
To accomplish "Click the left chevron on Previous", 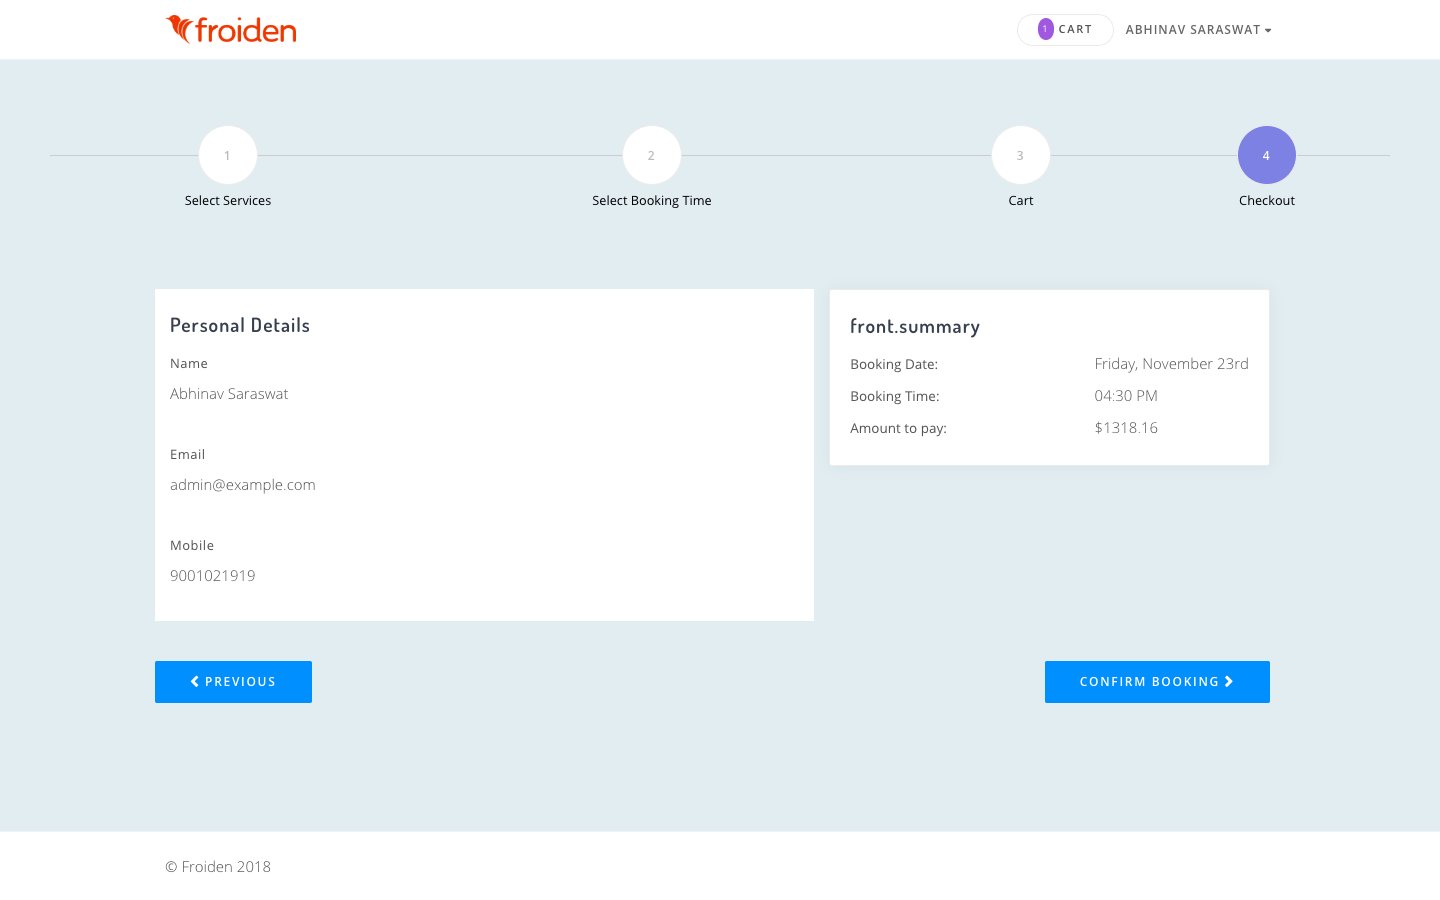I will pyautogui.click(x=195, y=682).
